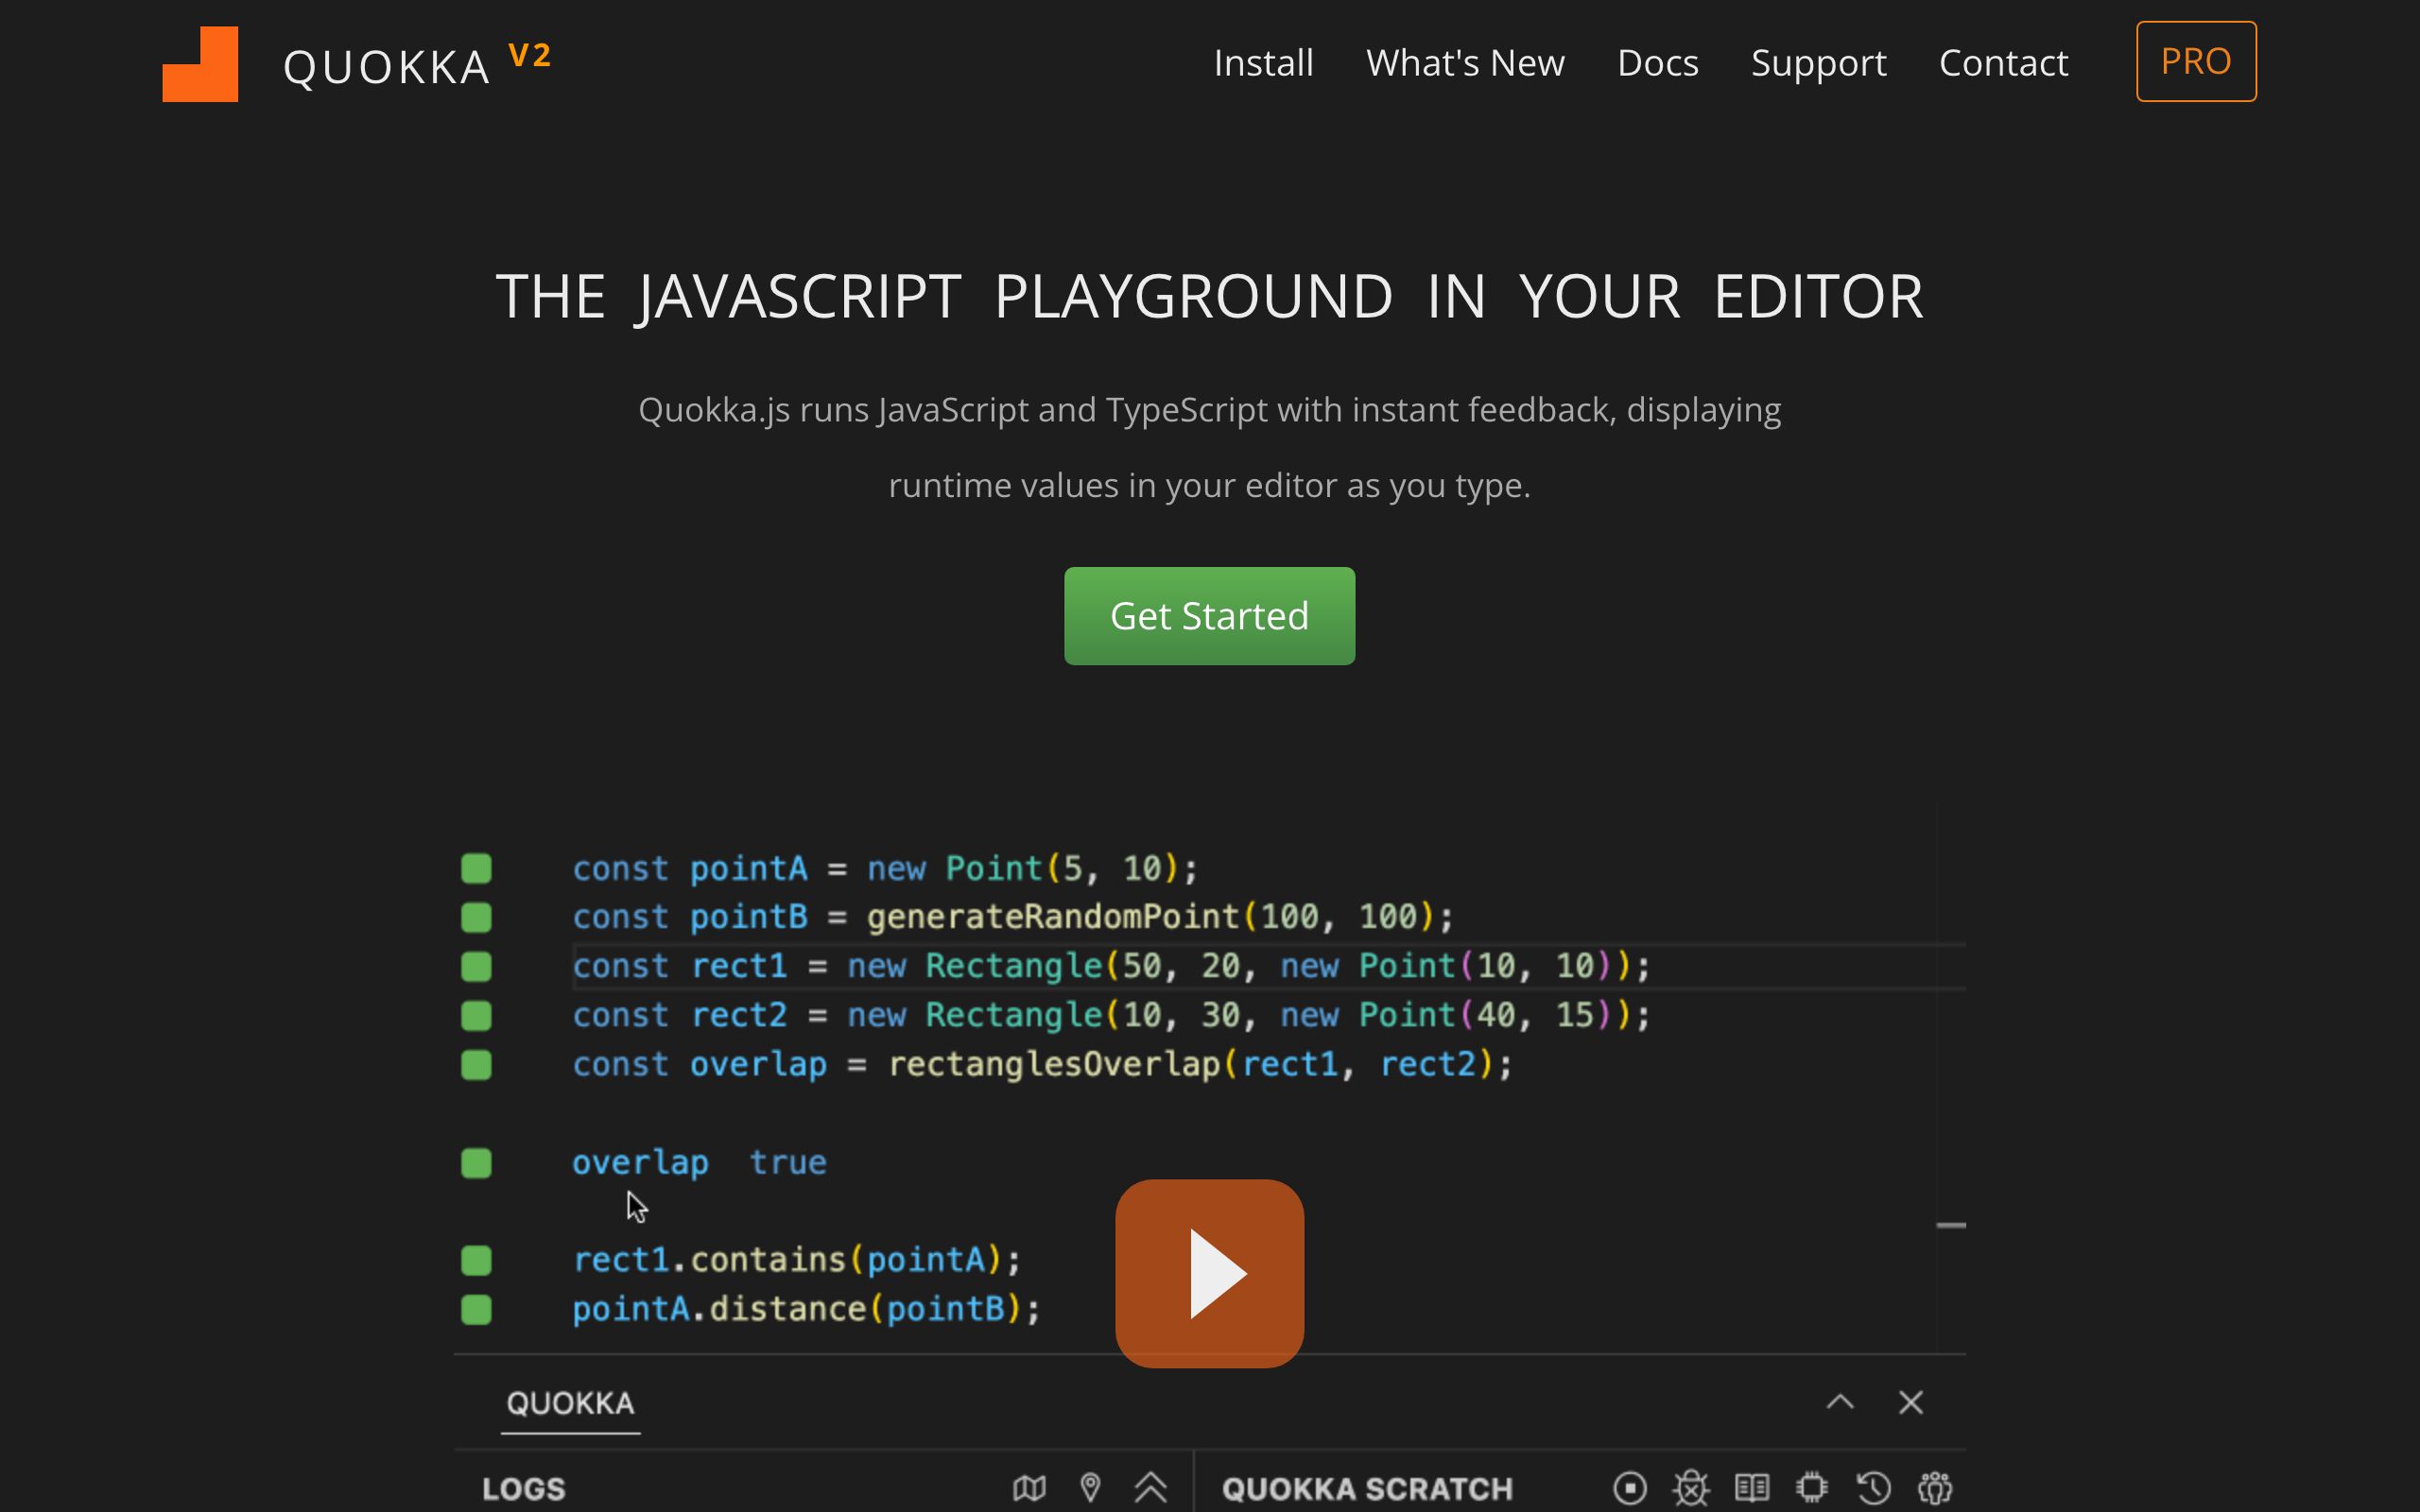2420x1512 pixels.
Task: Close the Quokka panel with the X
Action: (1911, 1402)
